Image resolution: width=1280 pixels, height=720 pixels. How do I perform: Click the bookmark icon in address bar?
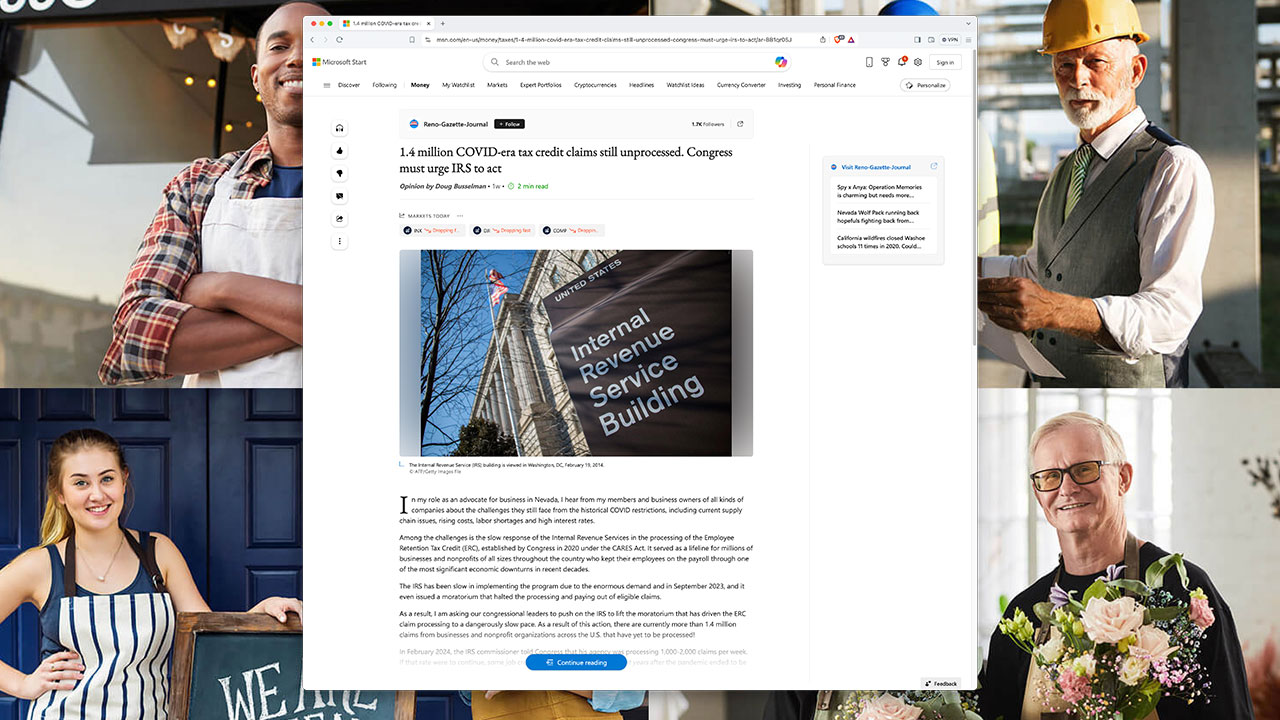(x=413, y=39)
